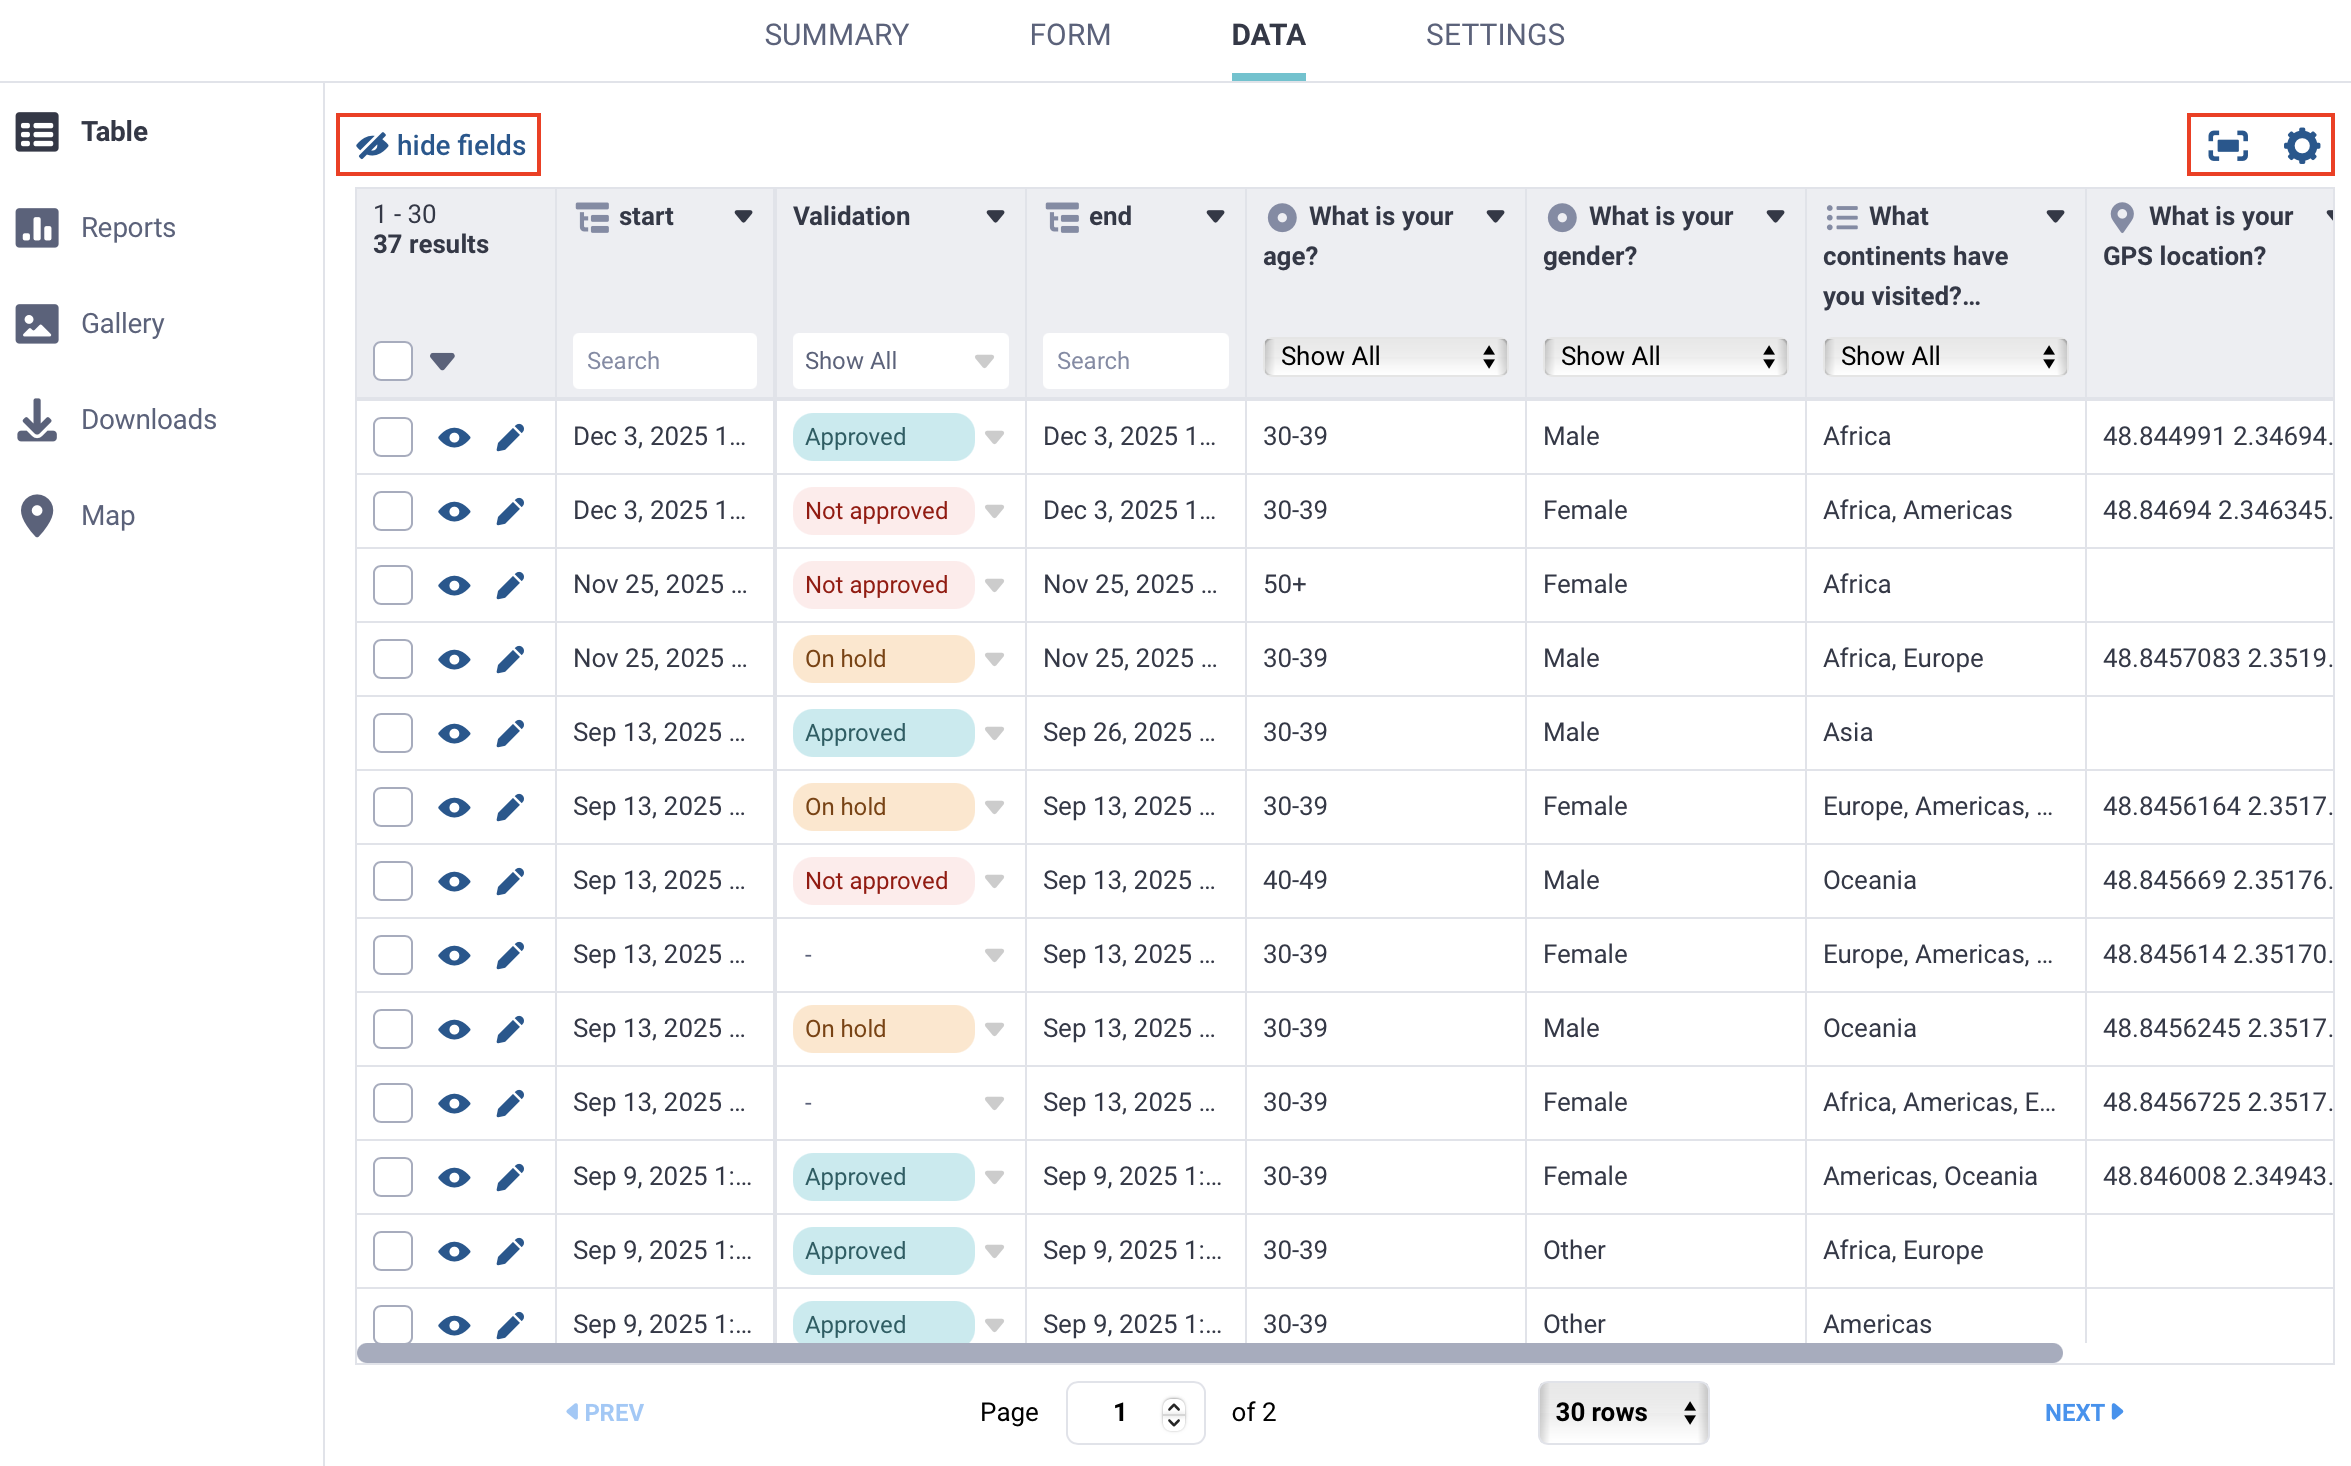Image resolution: width=2351 pixels, height=1466 pixels.
Task: Switch to the Gallery view
Action: pos(121,323)
